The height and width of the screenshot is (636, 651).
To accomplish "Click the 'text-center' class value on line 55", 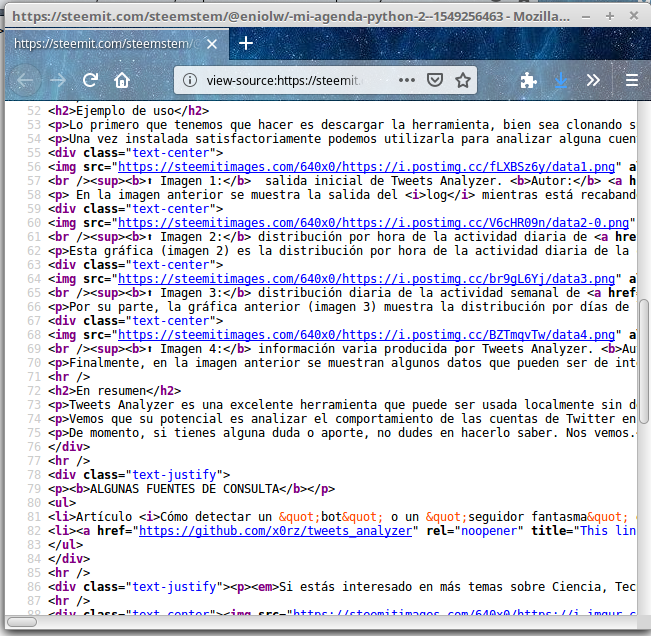I will [171, 153].
